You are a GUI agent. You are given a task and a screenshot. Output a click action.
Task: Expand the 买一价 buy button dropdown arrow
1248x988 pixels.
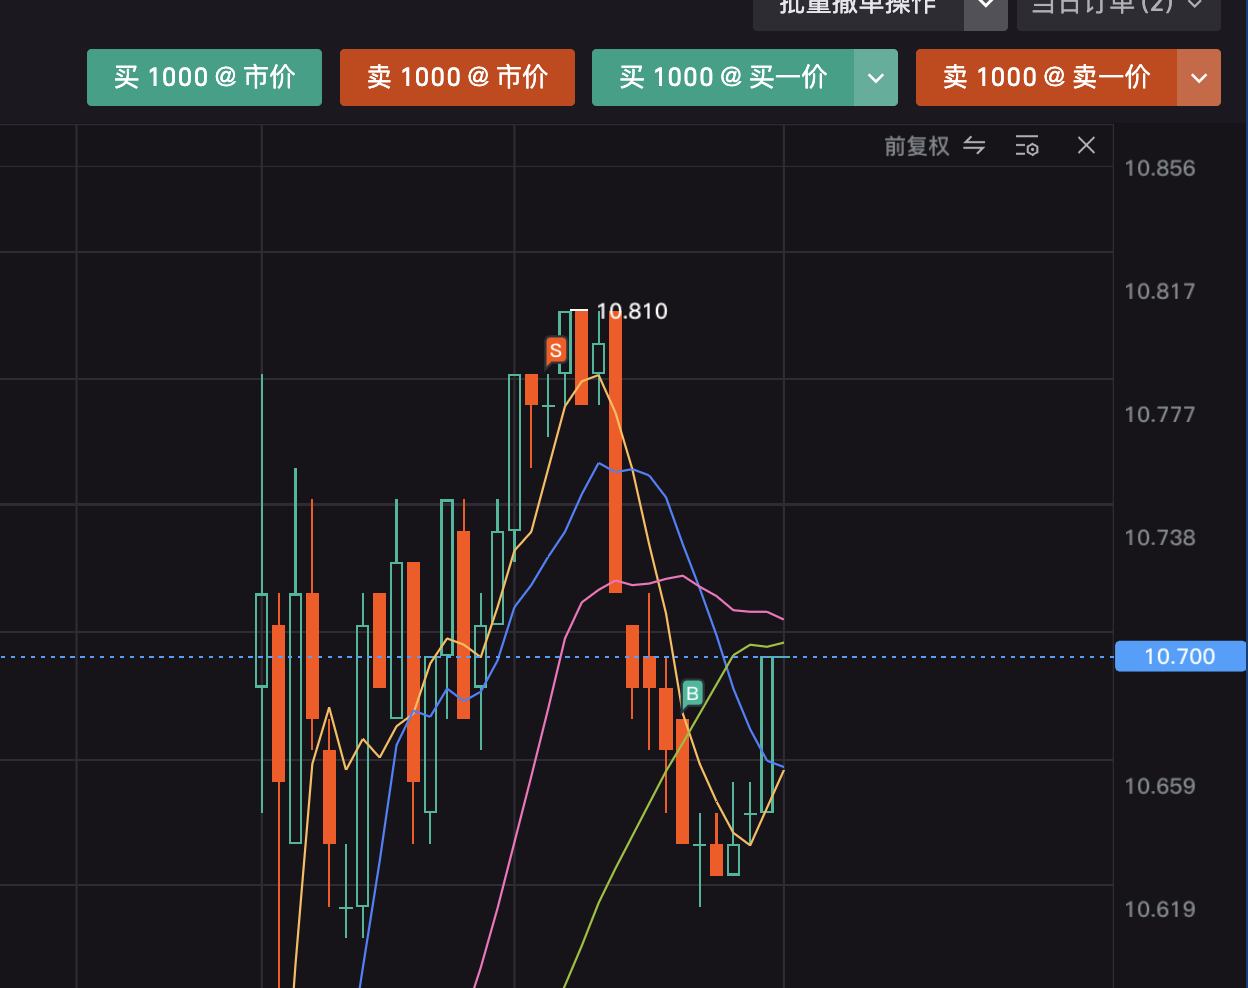(x=876, y=78)
